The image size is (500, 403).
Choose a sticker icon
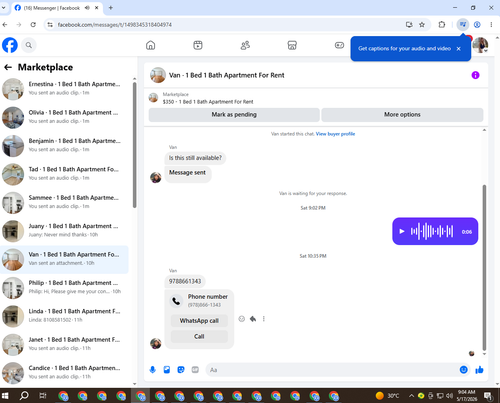click(181, 370)
